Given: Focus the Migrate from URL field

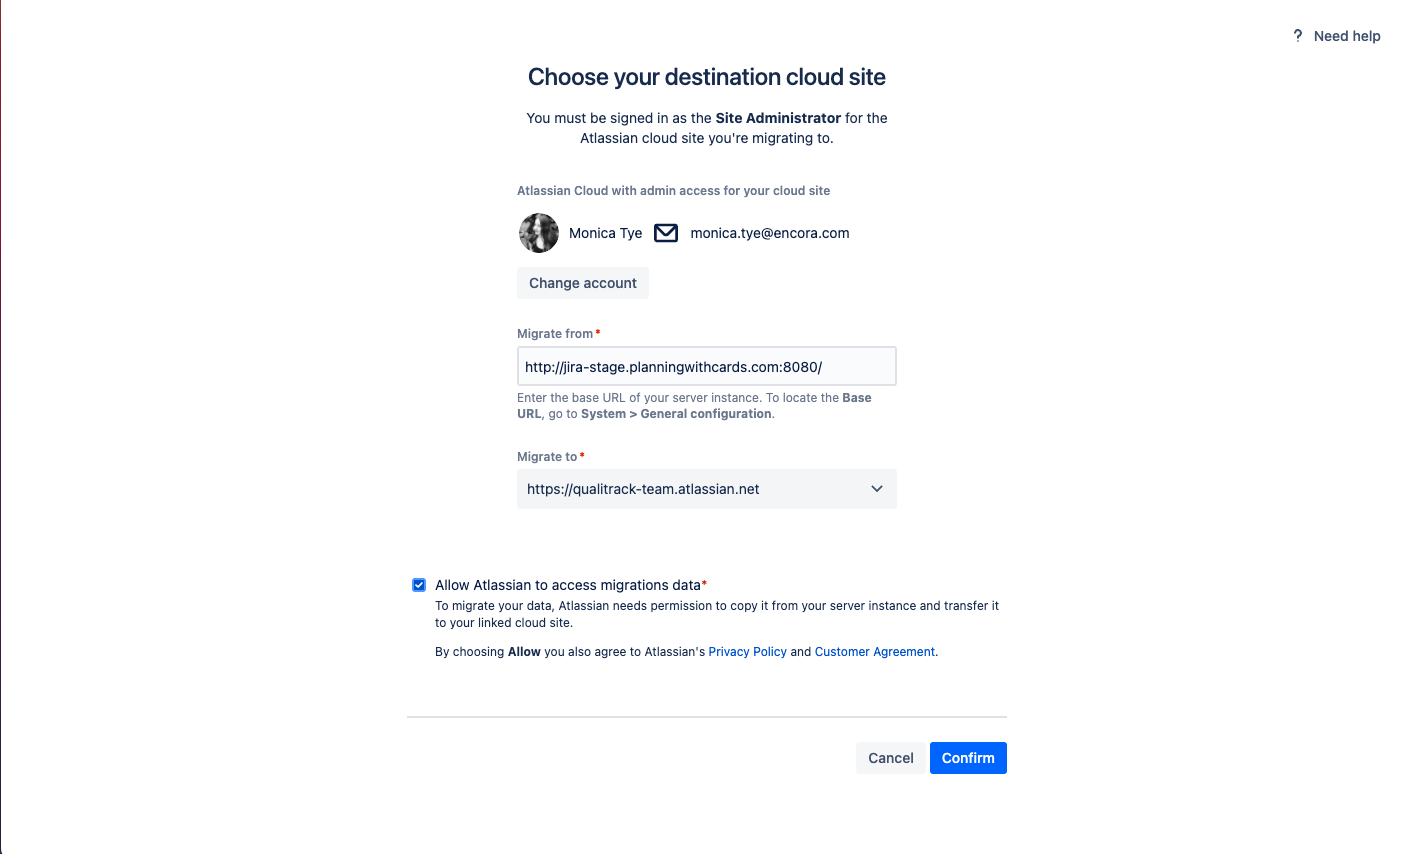Looking at the screenshot, I should [706, 367].
